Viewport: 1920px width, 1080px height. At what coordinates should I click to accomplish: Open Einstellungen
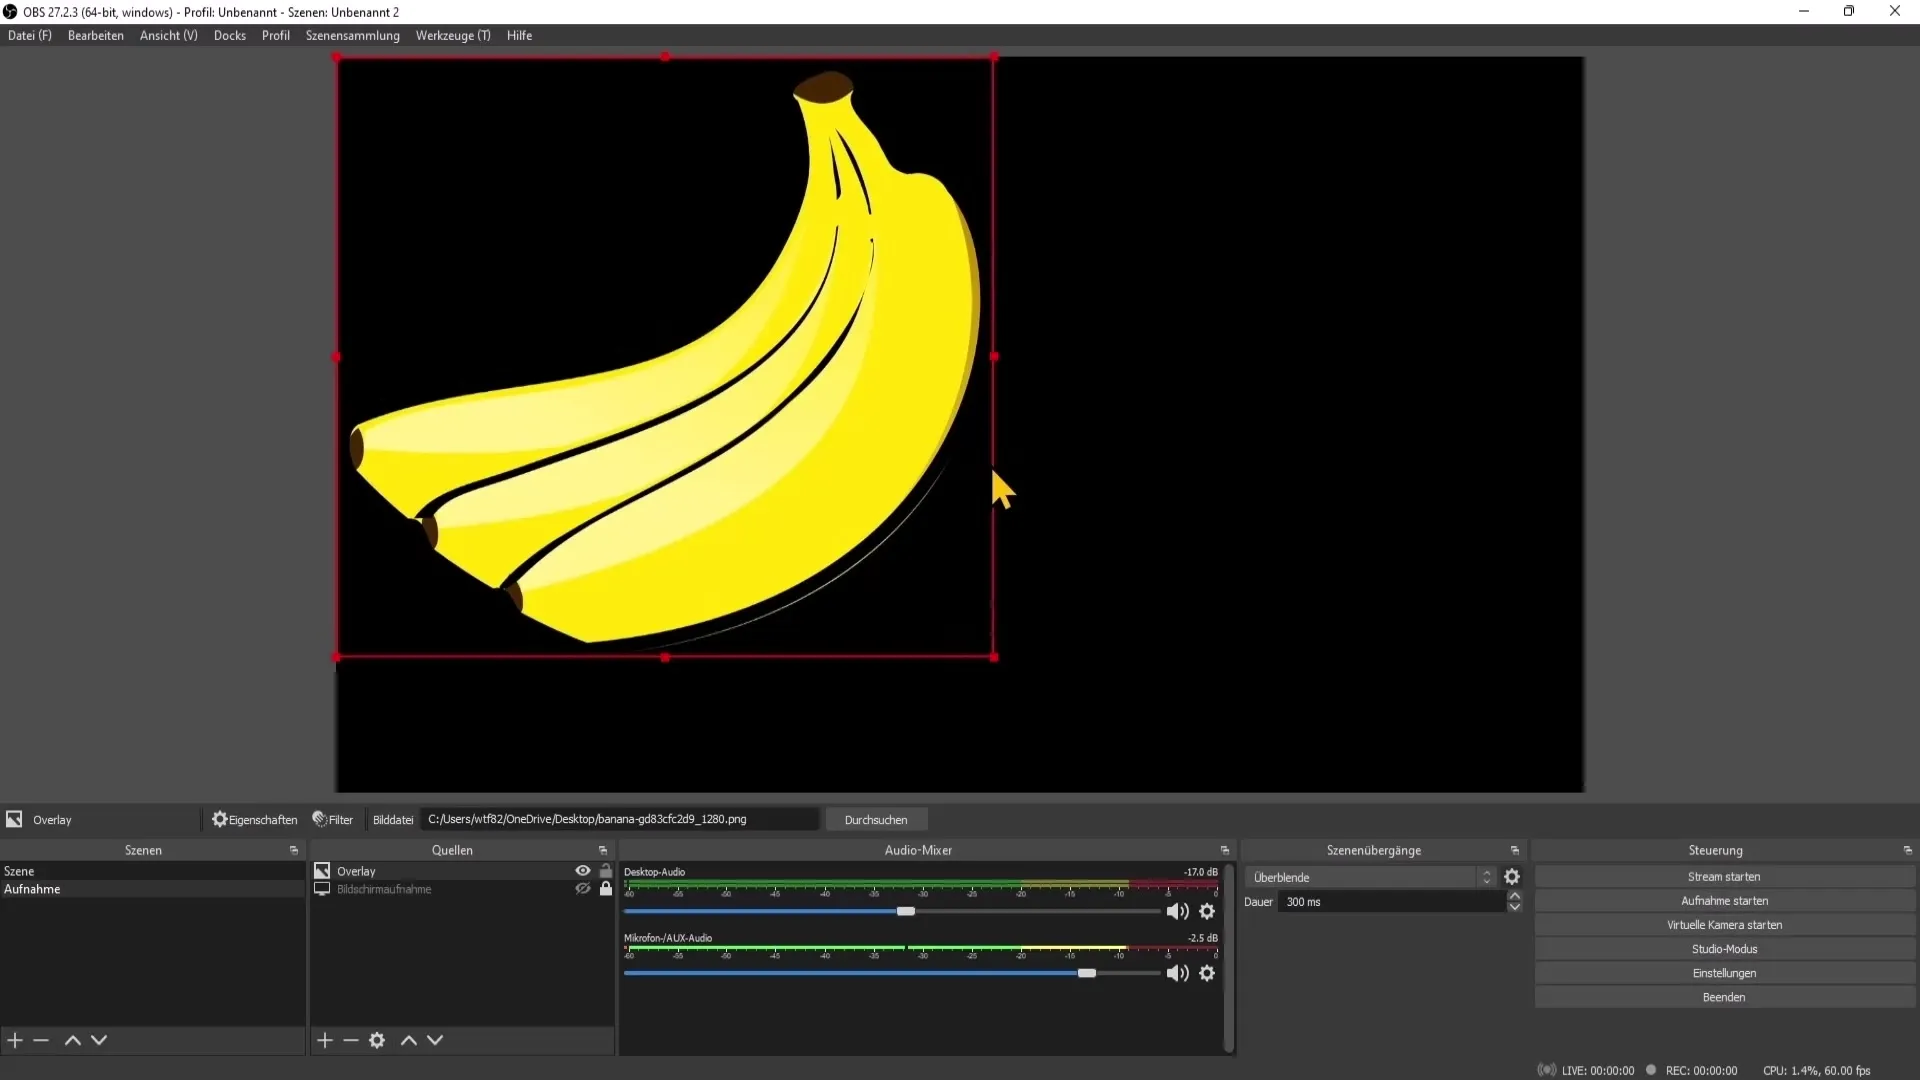1724,973
